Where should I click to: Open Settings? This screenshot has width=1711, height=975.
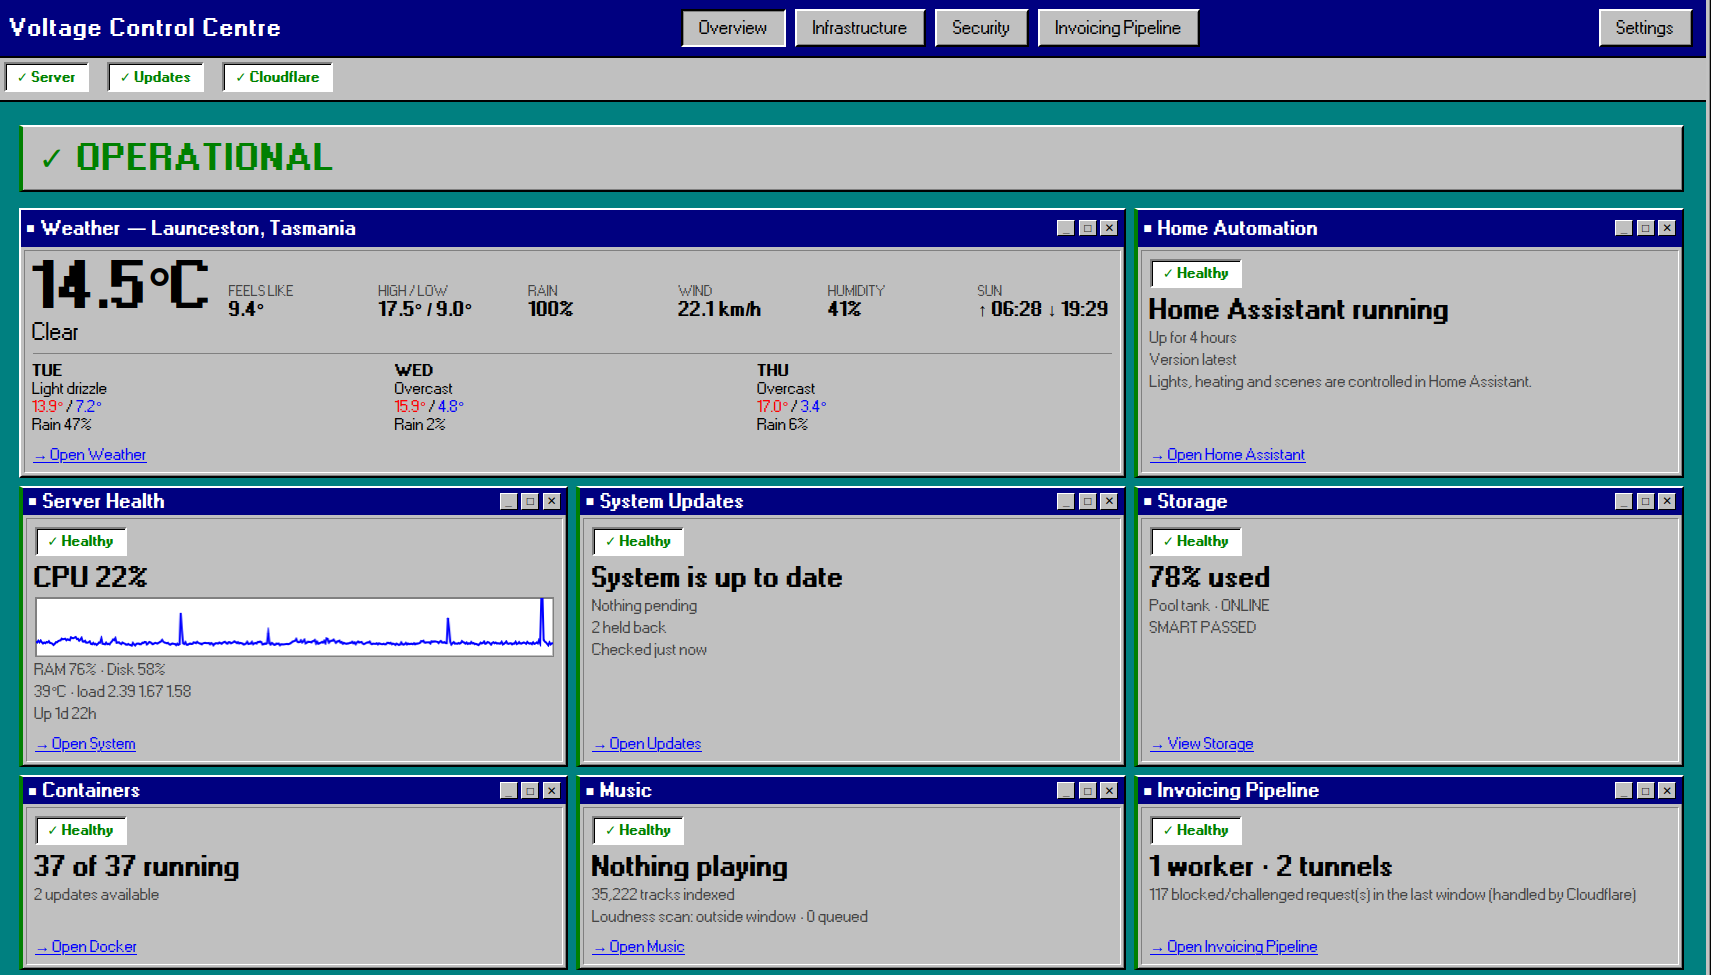tap(1644, 28)
